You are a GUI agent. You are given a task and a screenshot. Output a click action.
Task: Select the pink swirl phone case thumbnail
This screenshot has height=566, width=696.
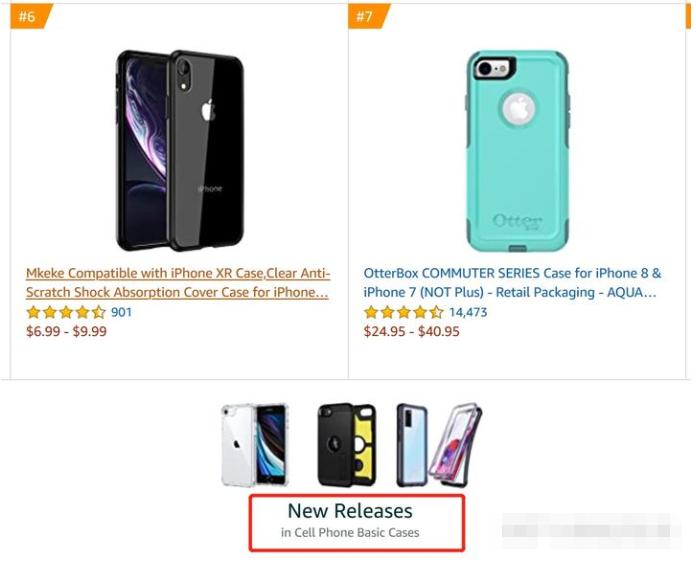click(456, 446)
